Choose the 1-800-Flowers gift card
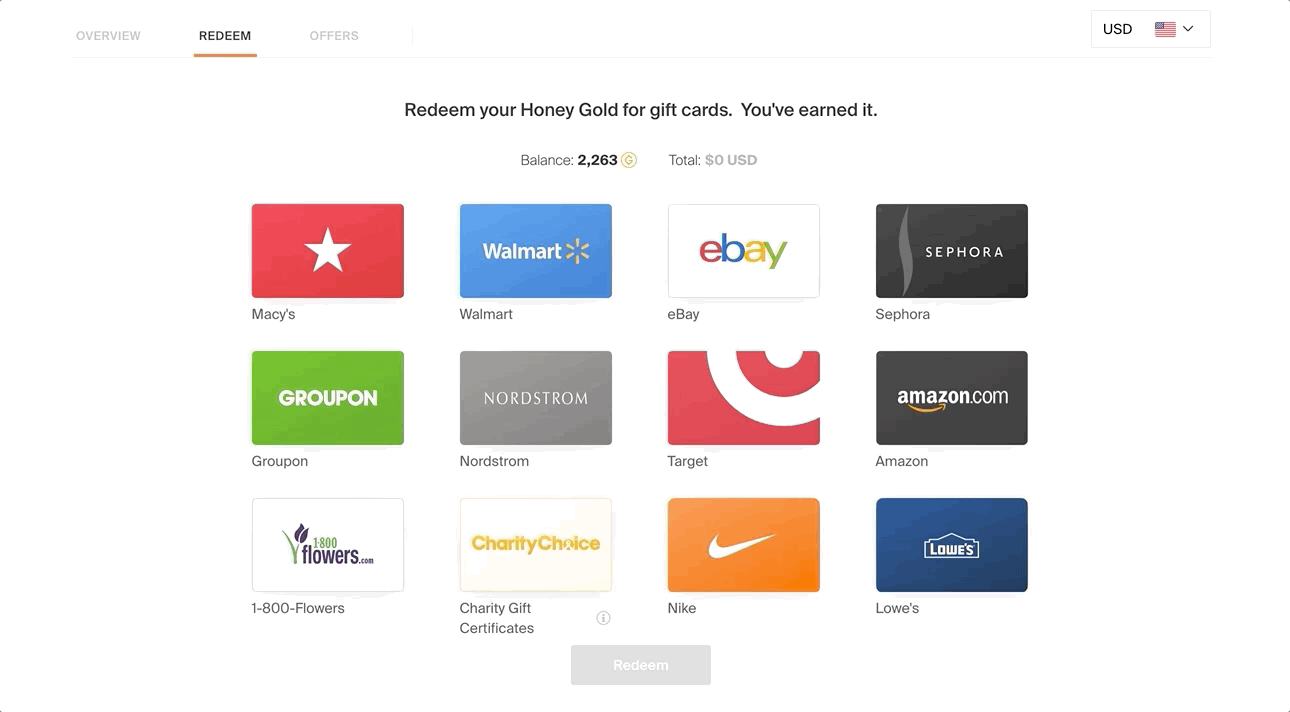1290x712 pixels. click(328, 545)
